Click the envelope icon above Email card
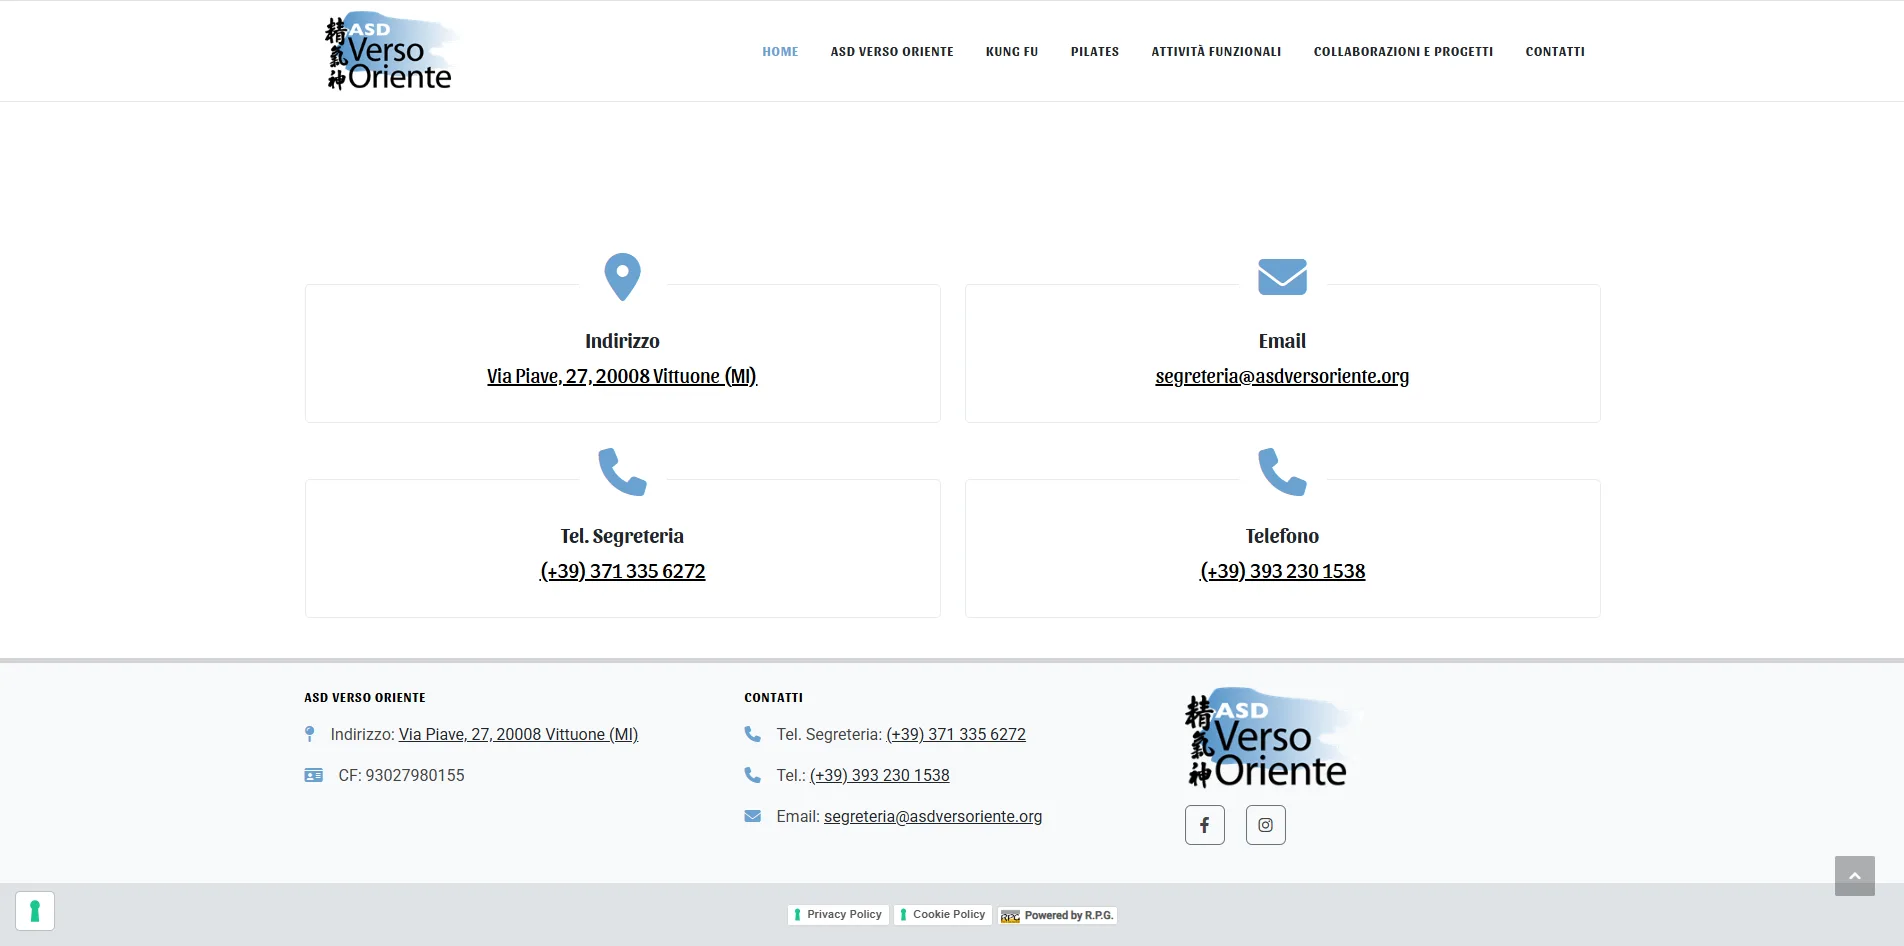 point(1282,277)
